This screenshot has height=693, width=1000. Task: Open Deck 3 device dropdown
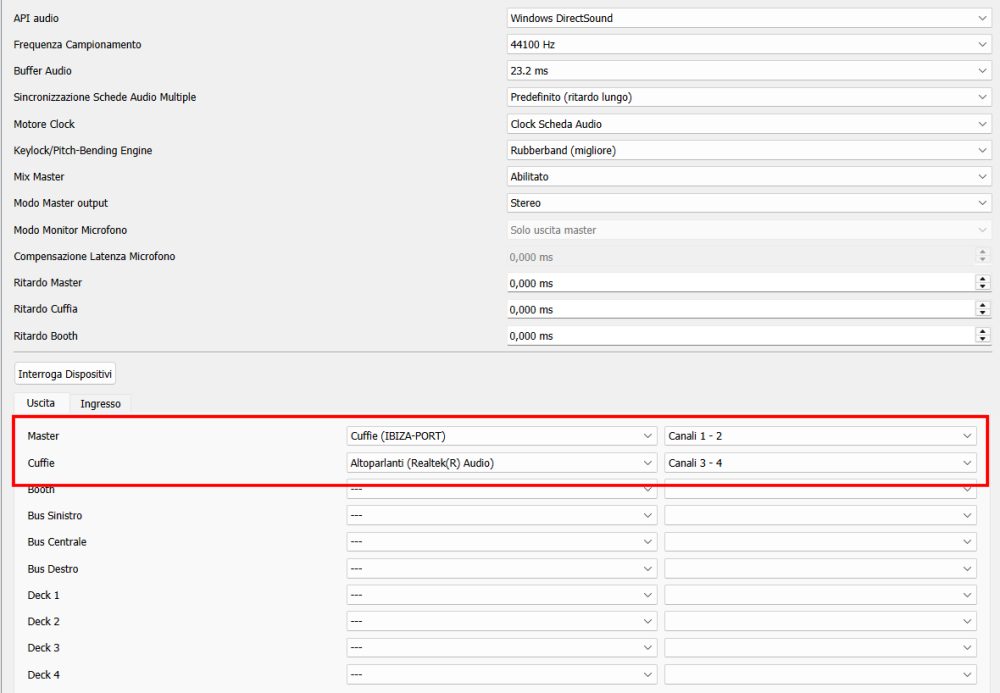pyautogui.click(x=502, y=648)
